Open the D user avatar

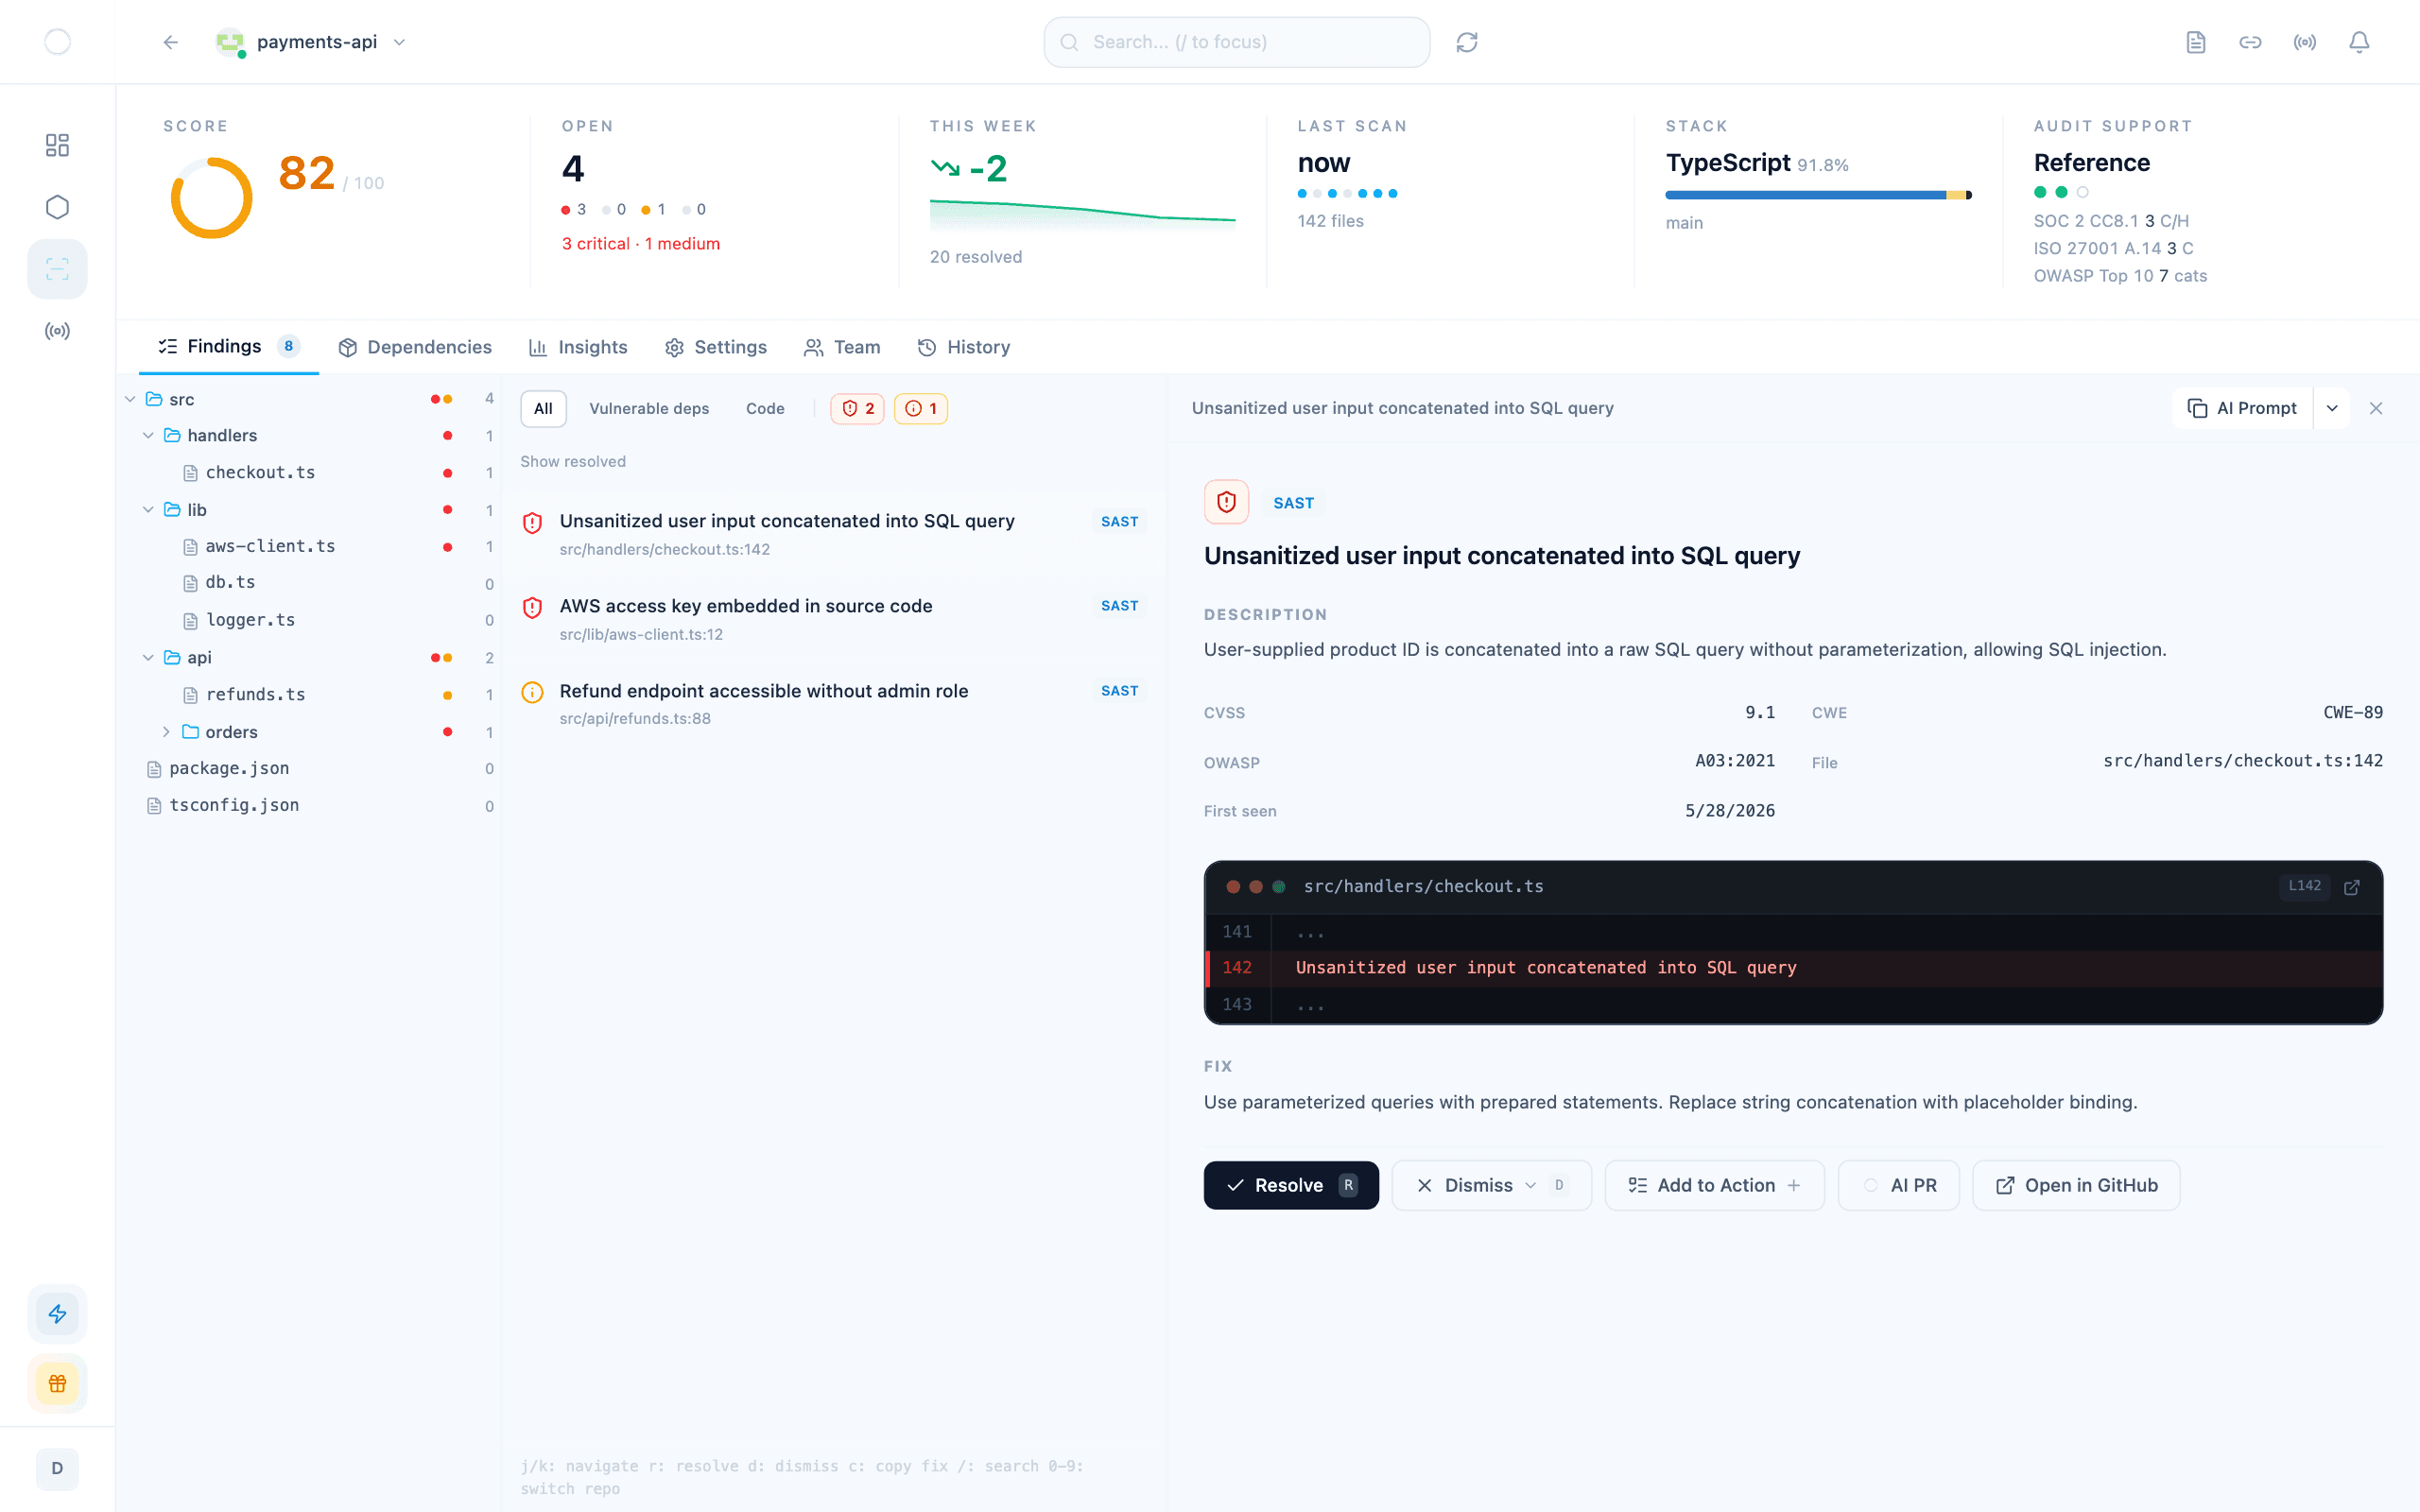[x=57, y=1468]
